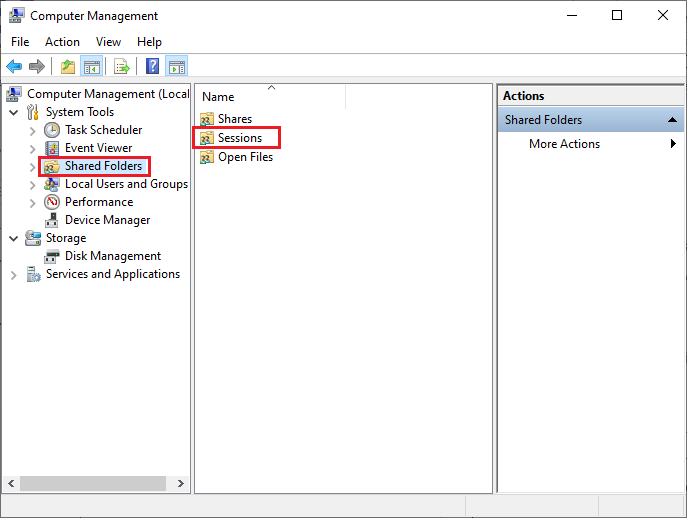The image size is (687, 518).
Task: Open the Action menu
Action: 62,42
